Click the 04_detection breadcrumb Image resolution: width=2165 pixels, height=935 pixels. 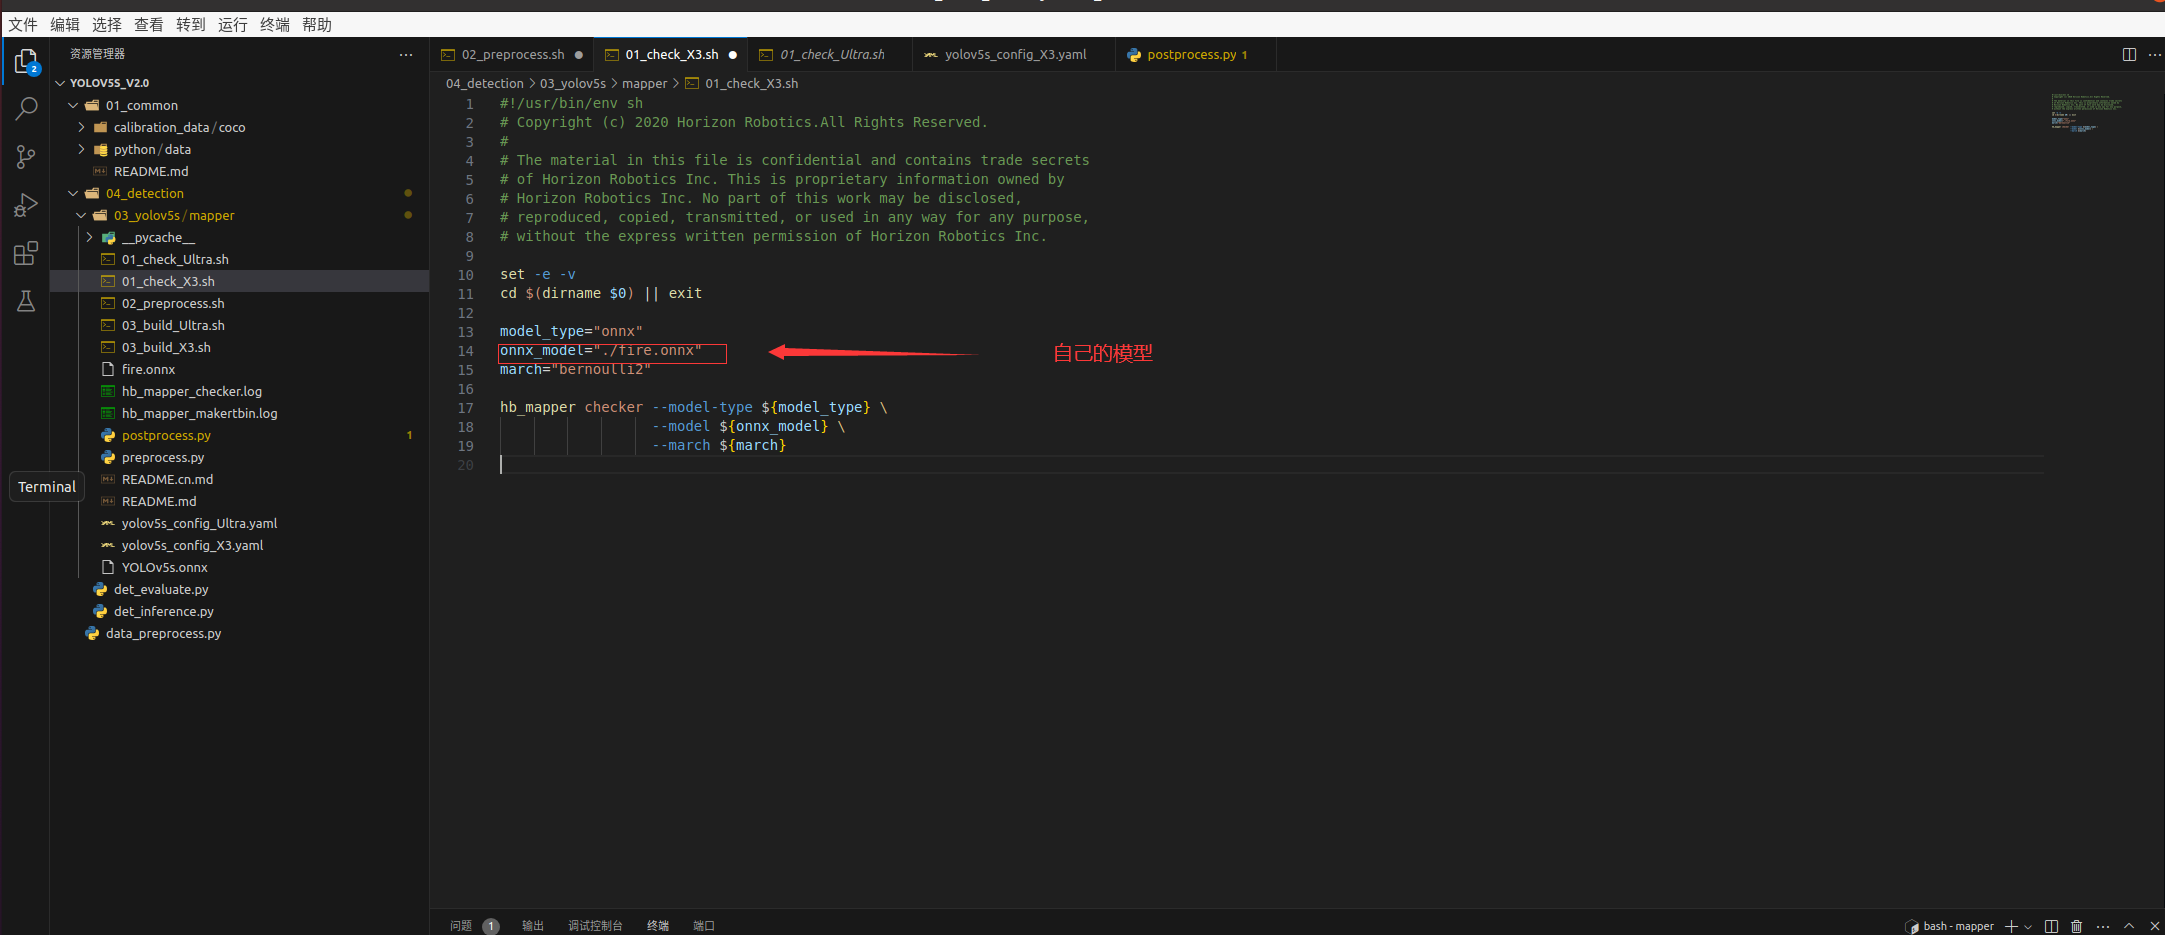(x=484, y=84)
